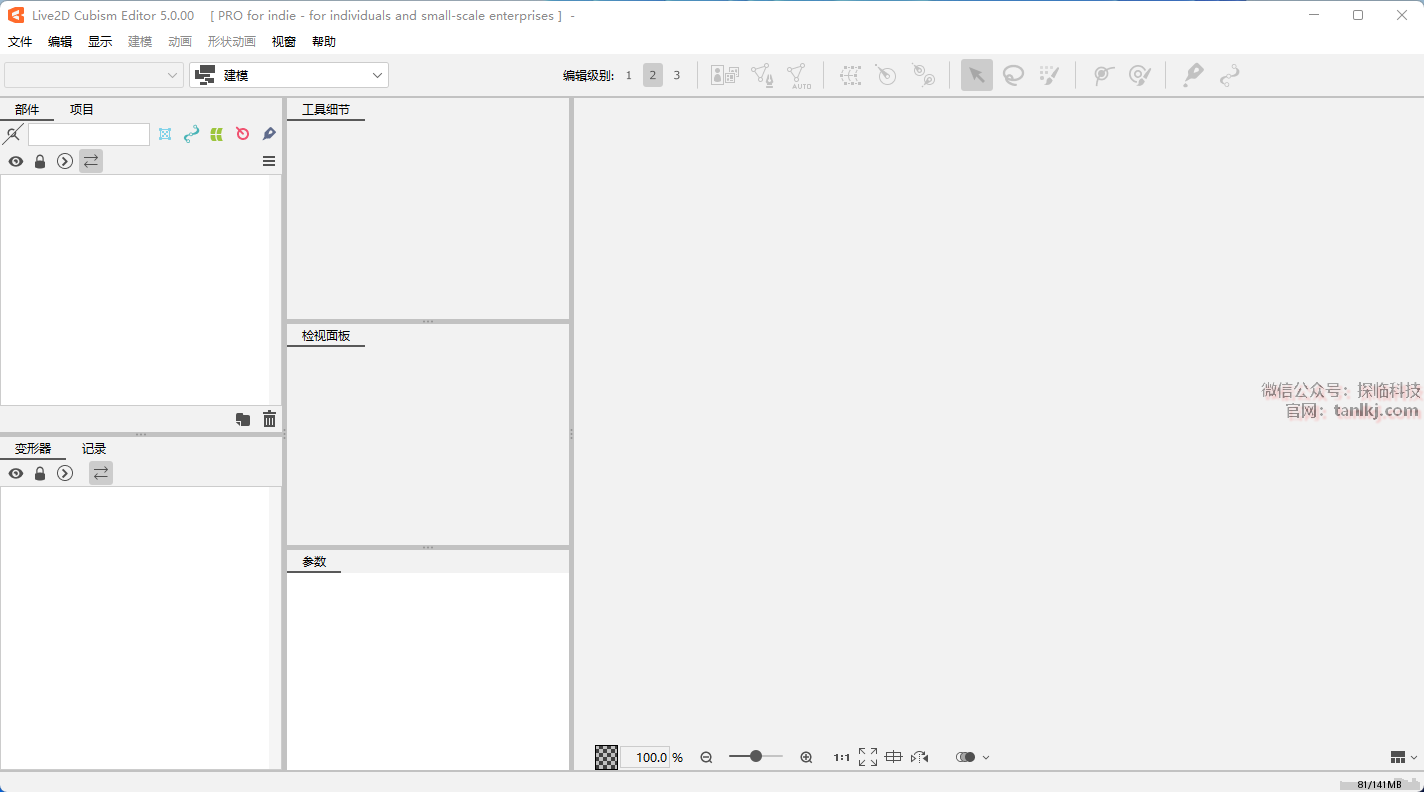Click the zoom percentage field showing 100.0
Viewport: 1424px width, 792px height.
click(646, 758)
